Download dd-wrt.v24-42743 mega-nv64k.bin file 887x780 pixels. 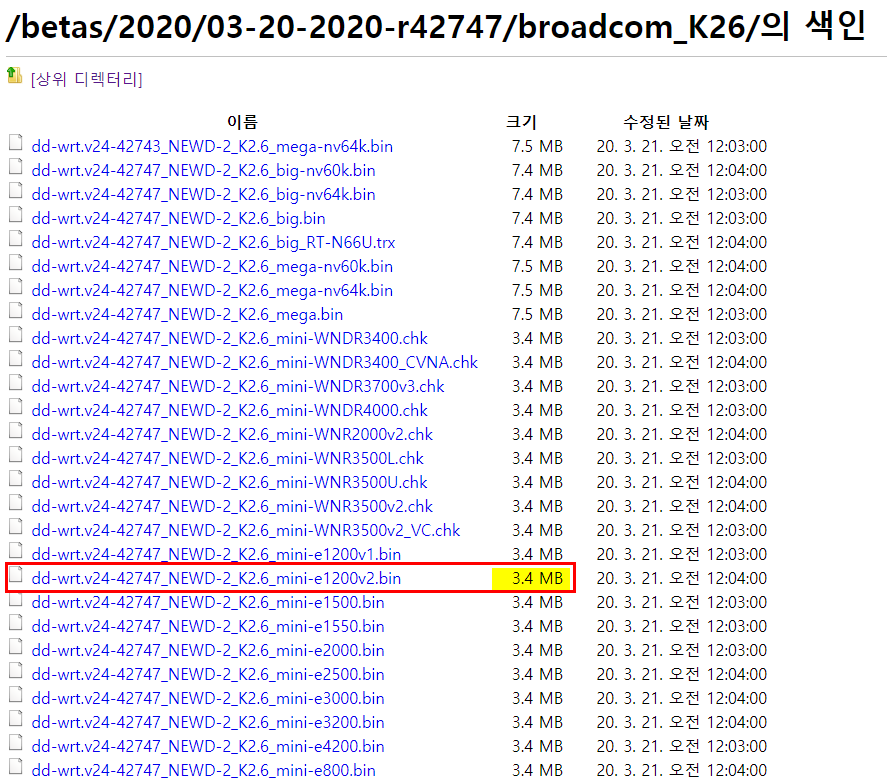click(x=212, y=146)
